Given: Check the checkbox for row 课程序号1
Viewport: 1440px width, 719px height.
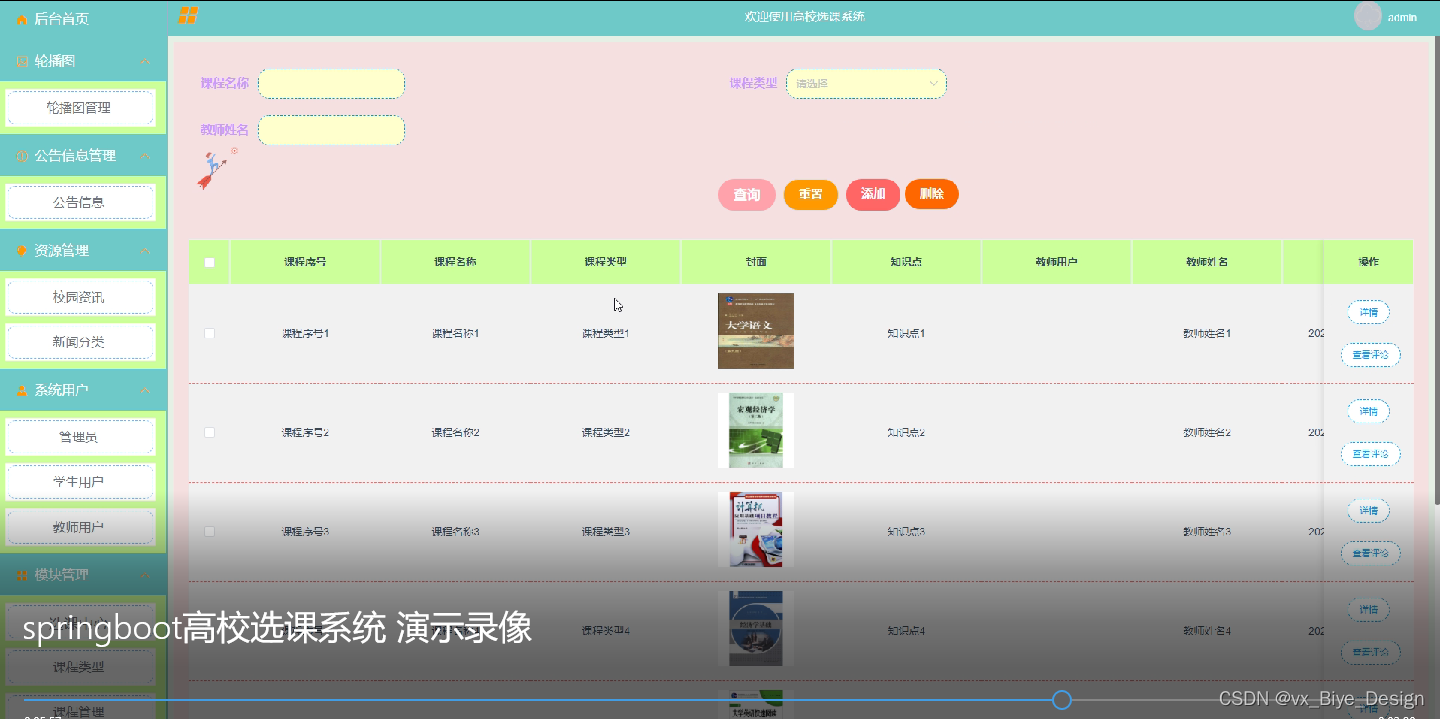Looking at the screenshot, I should pyautogui.click(x=209, y=333).
